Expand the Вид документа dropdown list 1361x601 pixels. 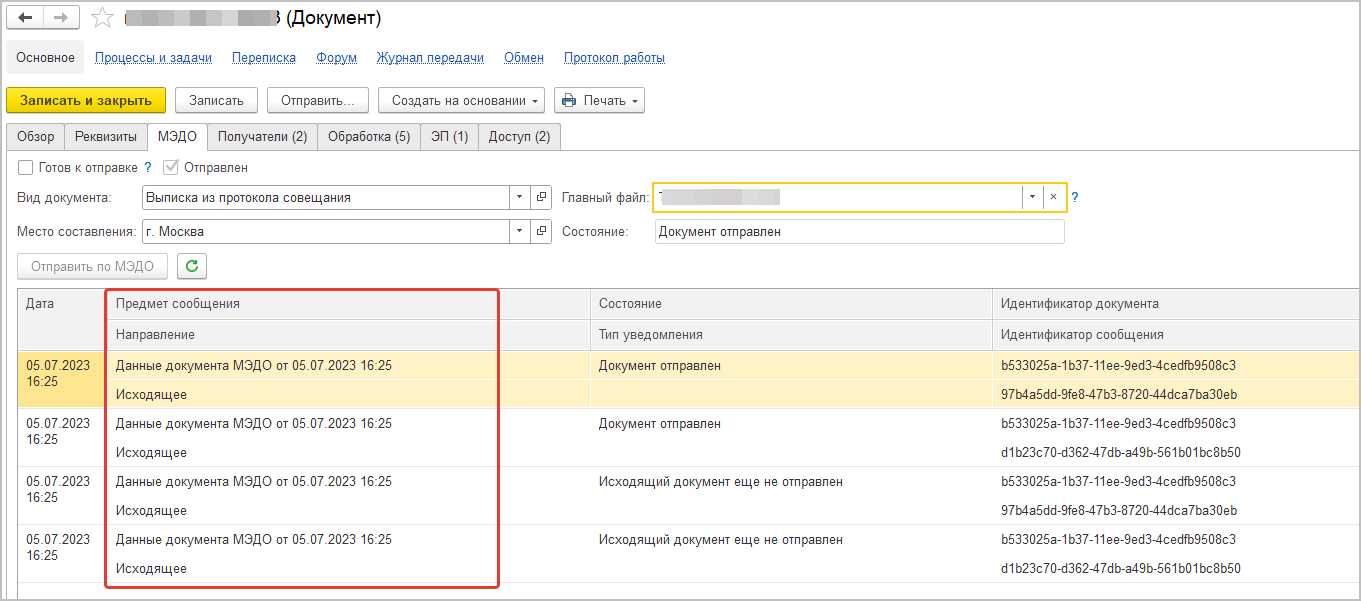point(519,198)
